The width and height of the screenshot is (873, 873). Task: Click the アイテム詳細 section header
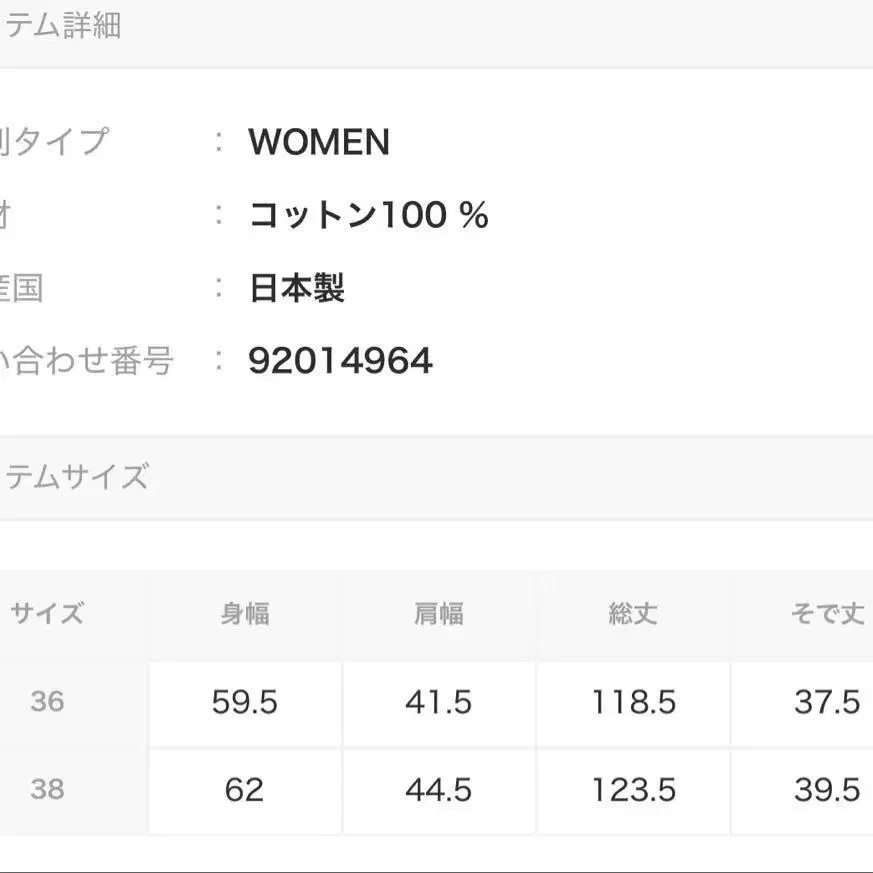click(x=62, y=27)
